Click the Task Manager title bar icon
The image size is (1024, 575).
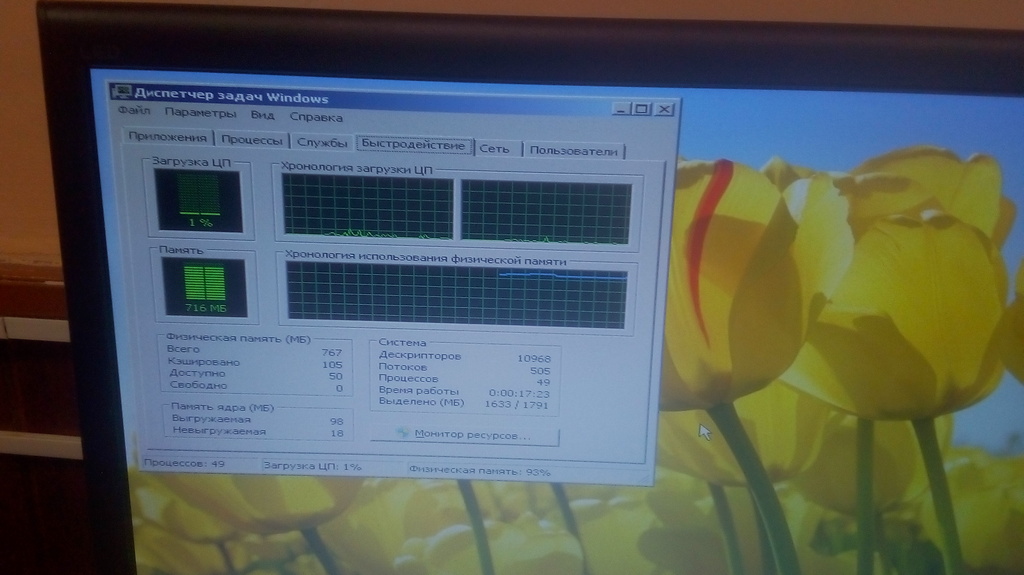121,92
